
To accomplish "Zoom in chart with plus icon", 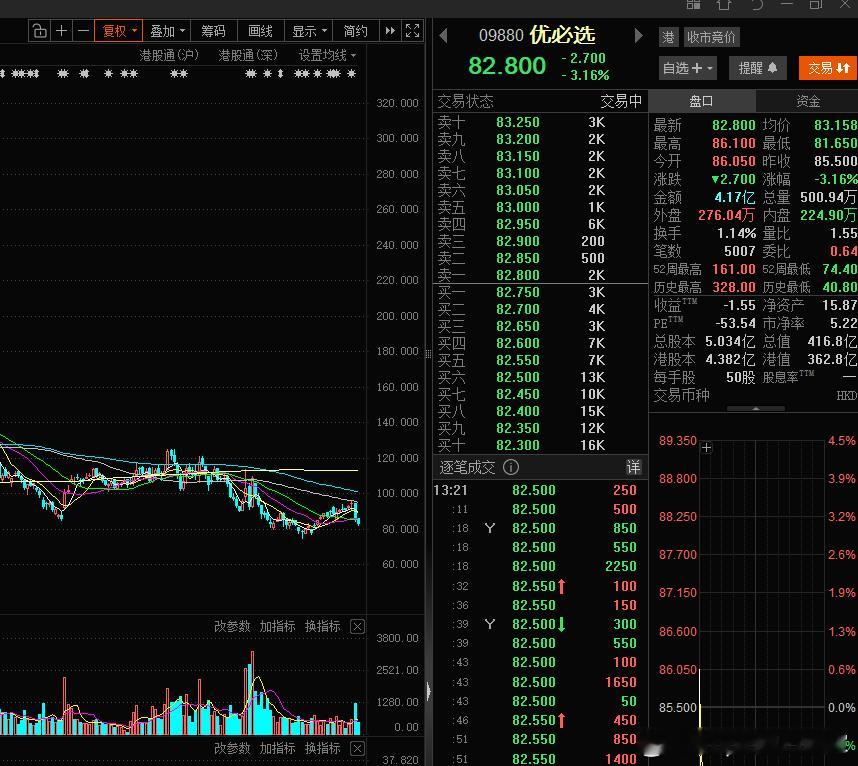I will coord(62,31).
